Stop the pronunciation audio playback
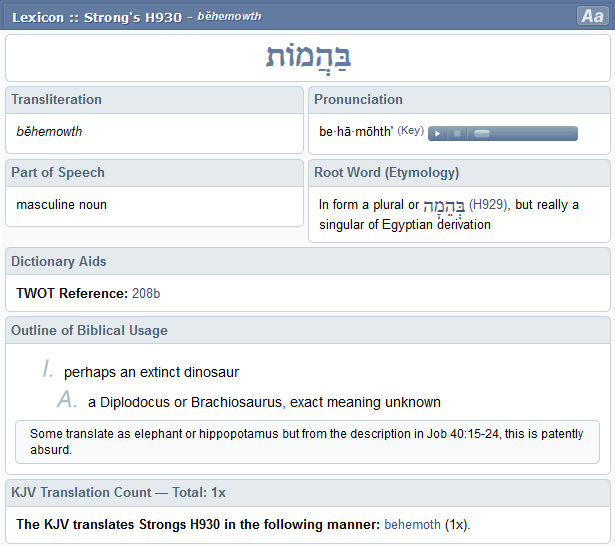 tap(456, 133)
